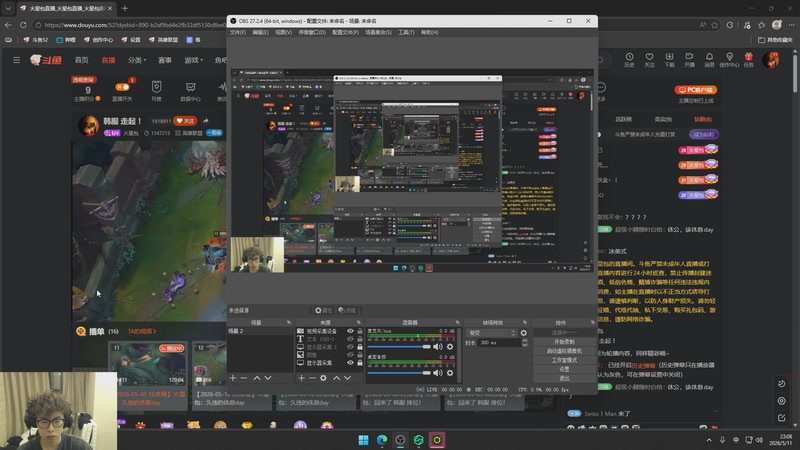Mute the 麦克风/Aux speaker icon
Viewport: 800px width, 450px height.
pyautogui.click(x=438, y=347)
